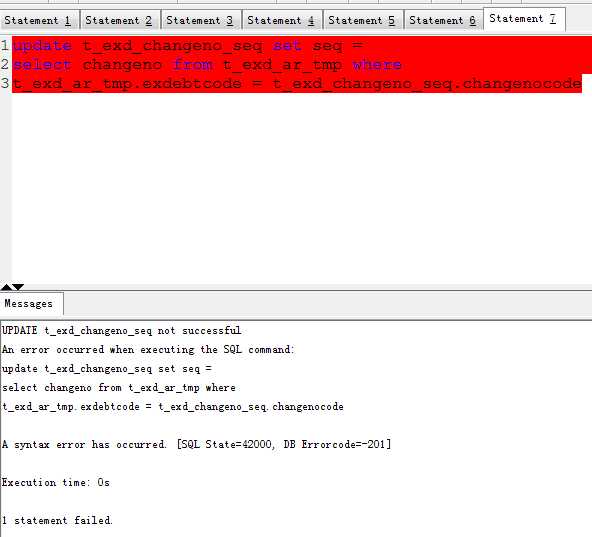Viewport: 592px width, 537px height.
Task: Click 'select changeno from t_exd_ar_tmp where' in messages
Action: point(119,388)
